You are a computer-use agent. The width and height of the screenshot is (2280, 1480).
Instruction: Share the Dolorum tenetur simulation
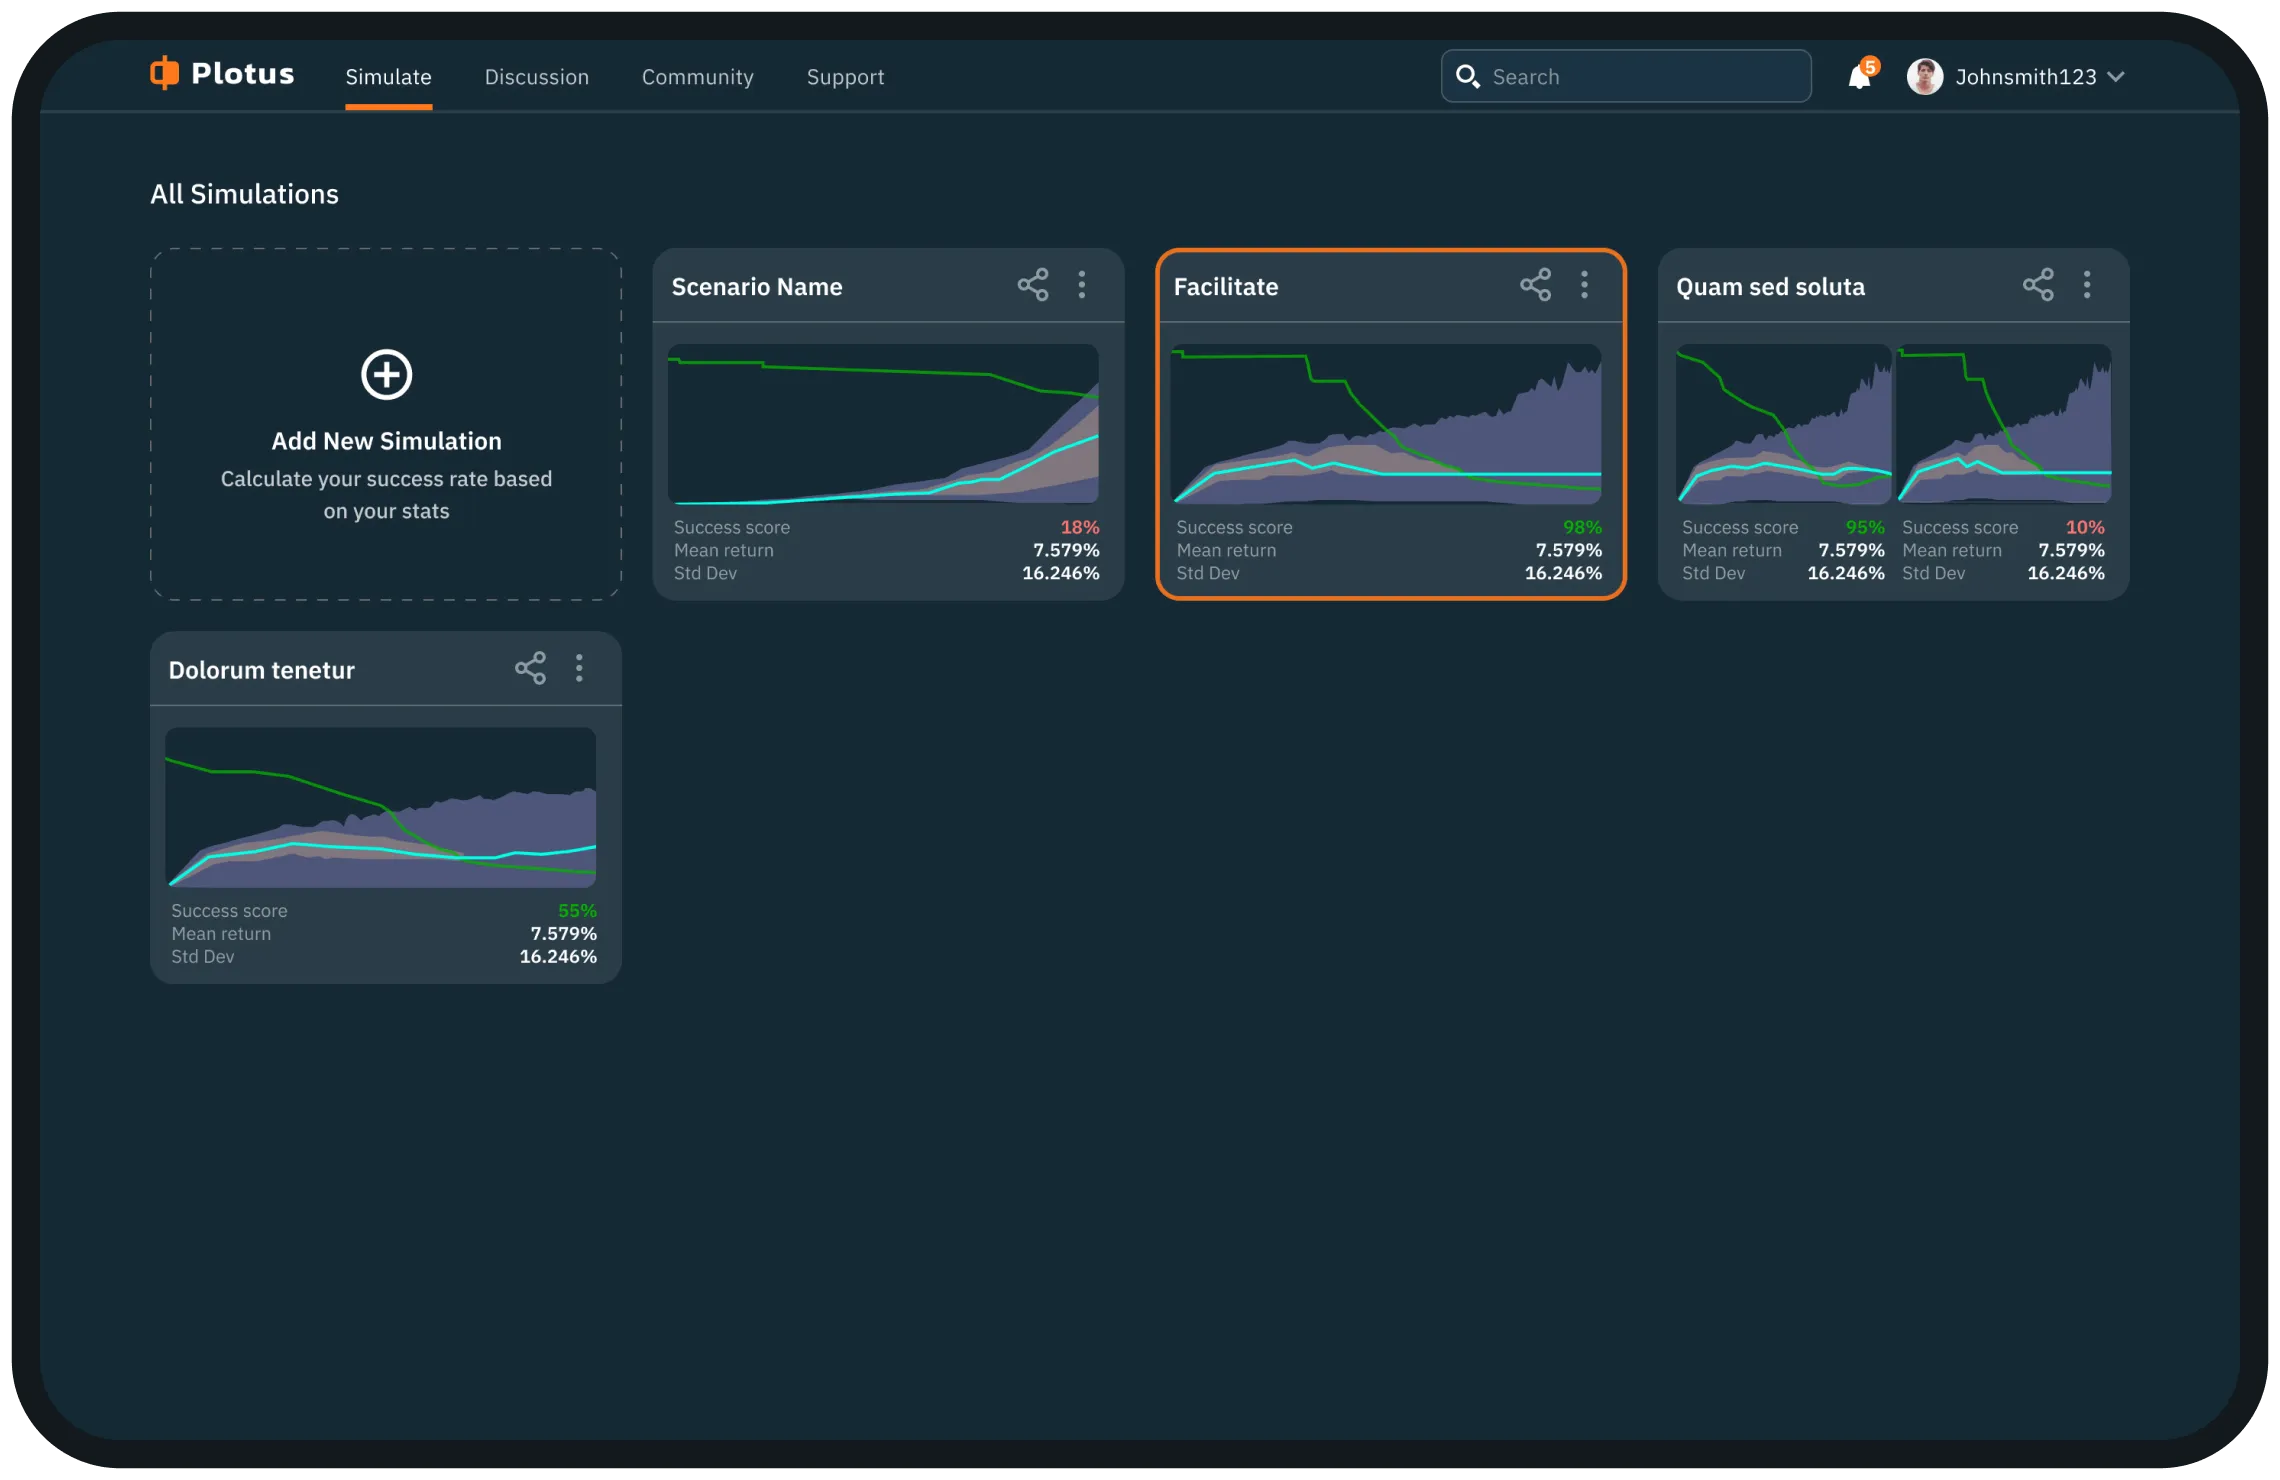coord(530,668)
